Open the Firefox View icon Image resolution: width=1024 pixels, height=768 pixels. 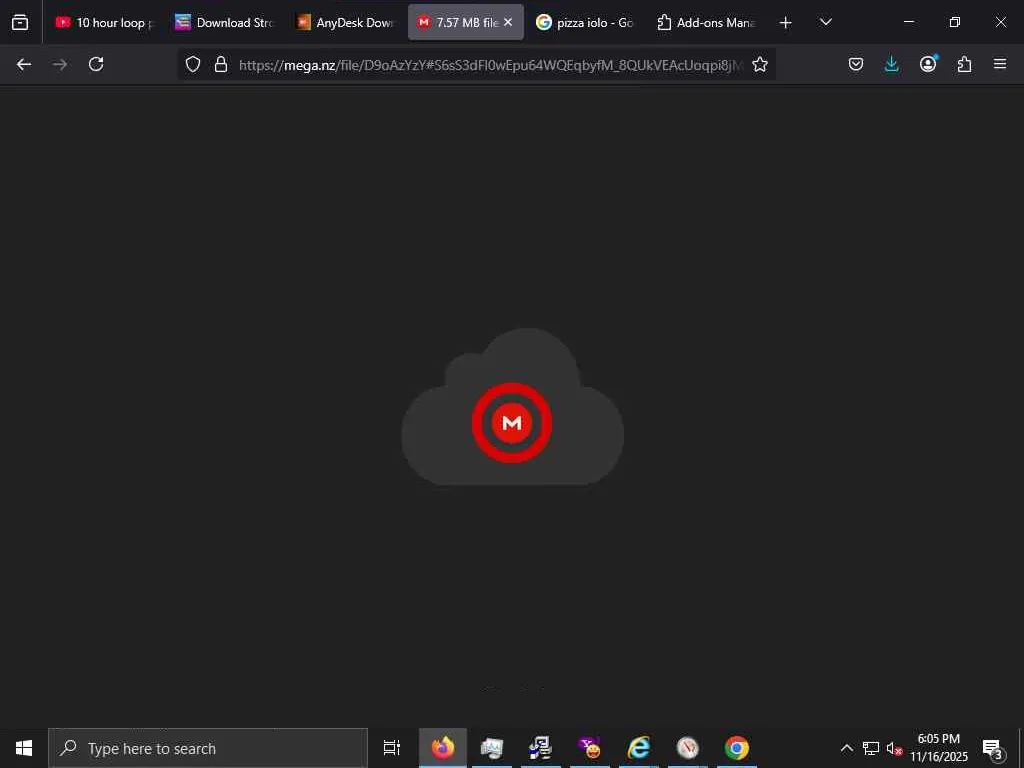pyautogui.click(x=20, y=22)
